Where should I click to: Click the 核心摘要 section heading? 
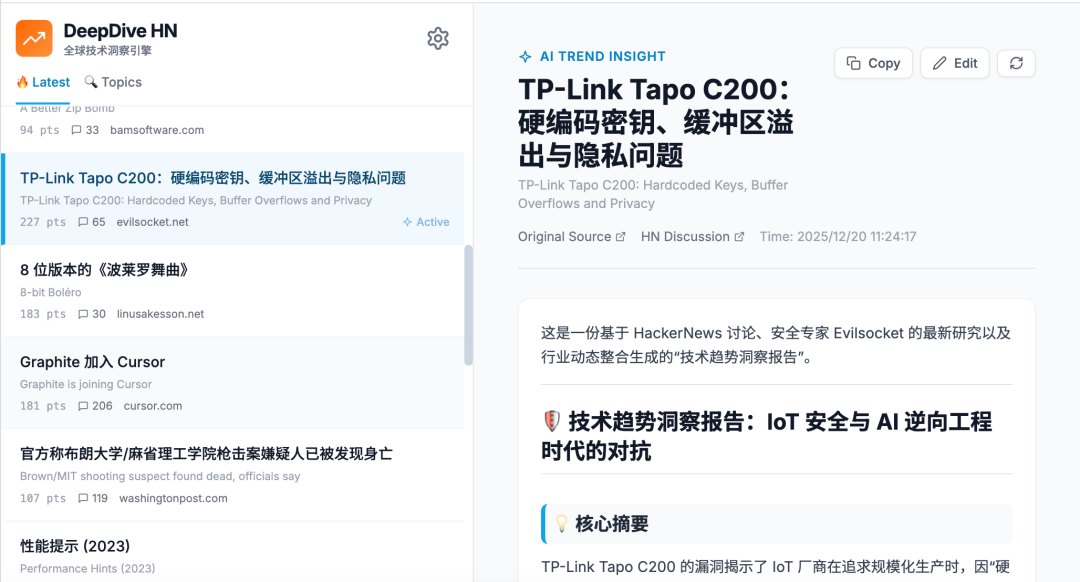click(x=612, y=524)
